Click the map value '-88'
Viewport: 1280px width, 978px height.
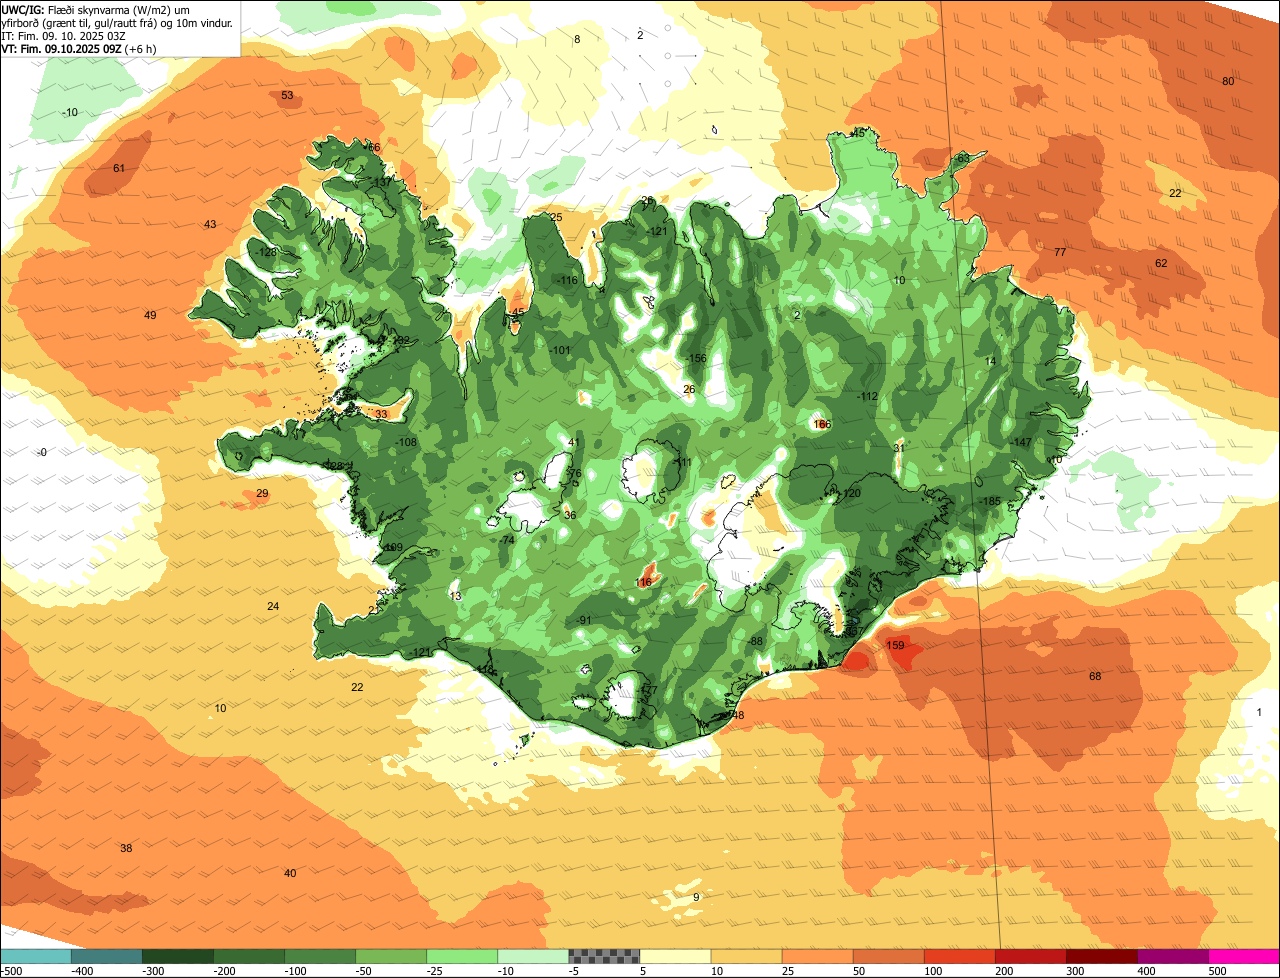[756, 641]
